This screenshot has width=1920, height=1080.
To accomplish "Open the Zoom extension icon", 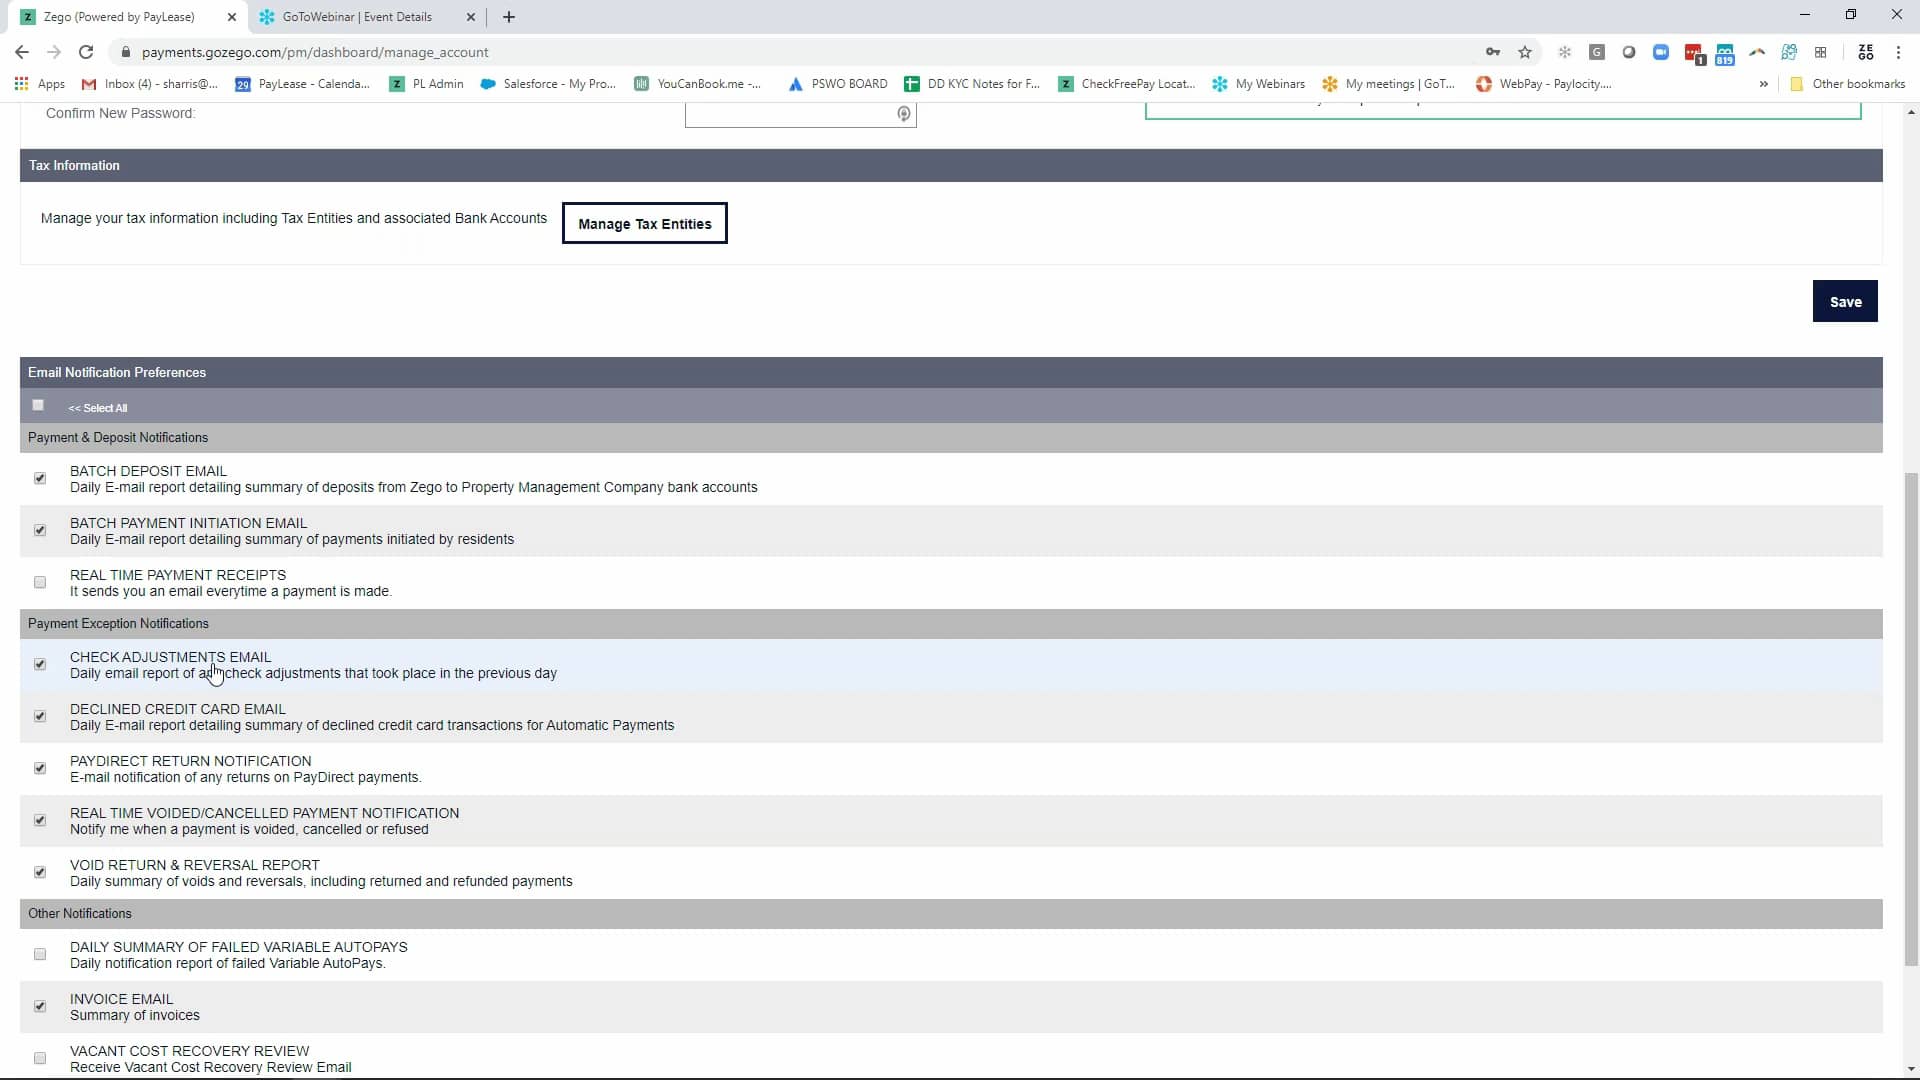I will point(1661,52).
